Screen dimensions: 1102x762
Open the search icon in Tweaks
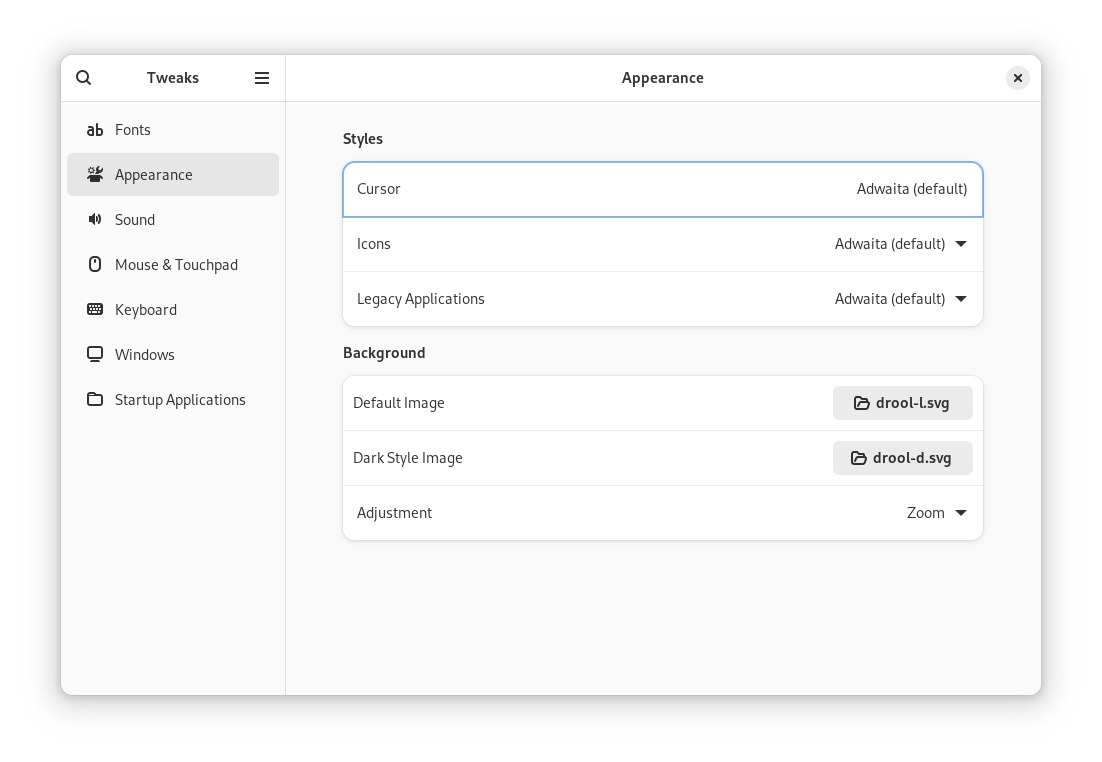tap(84, 78)
